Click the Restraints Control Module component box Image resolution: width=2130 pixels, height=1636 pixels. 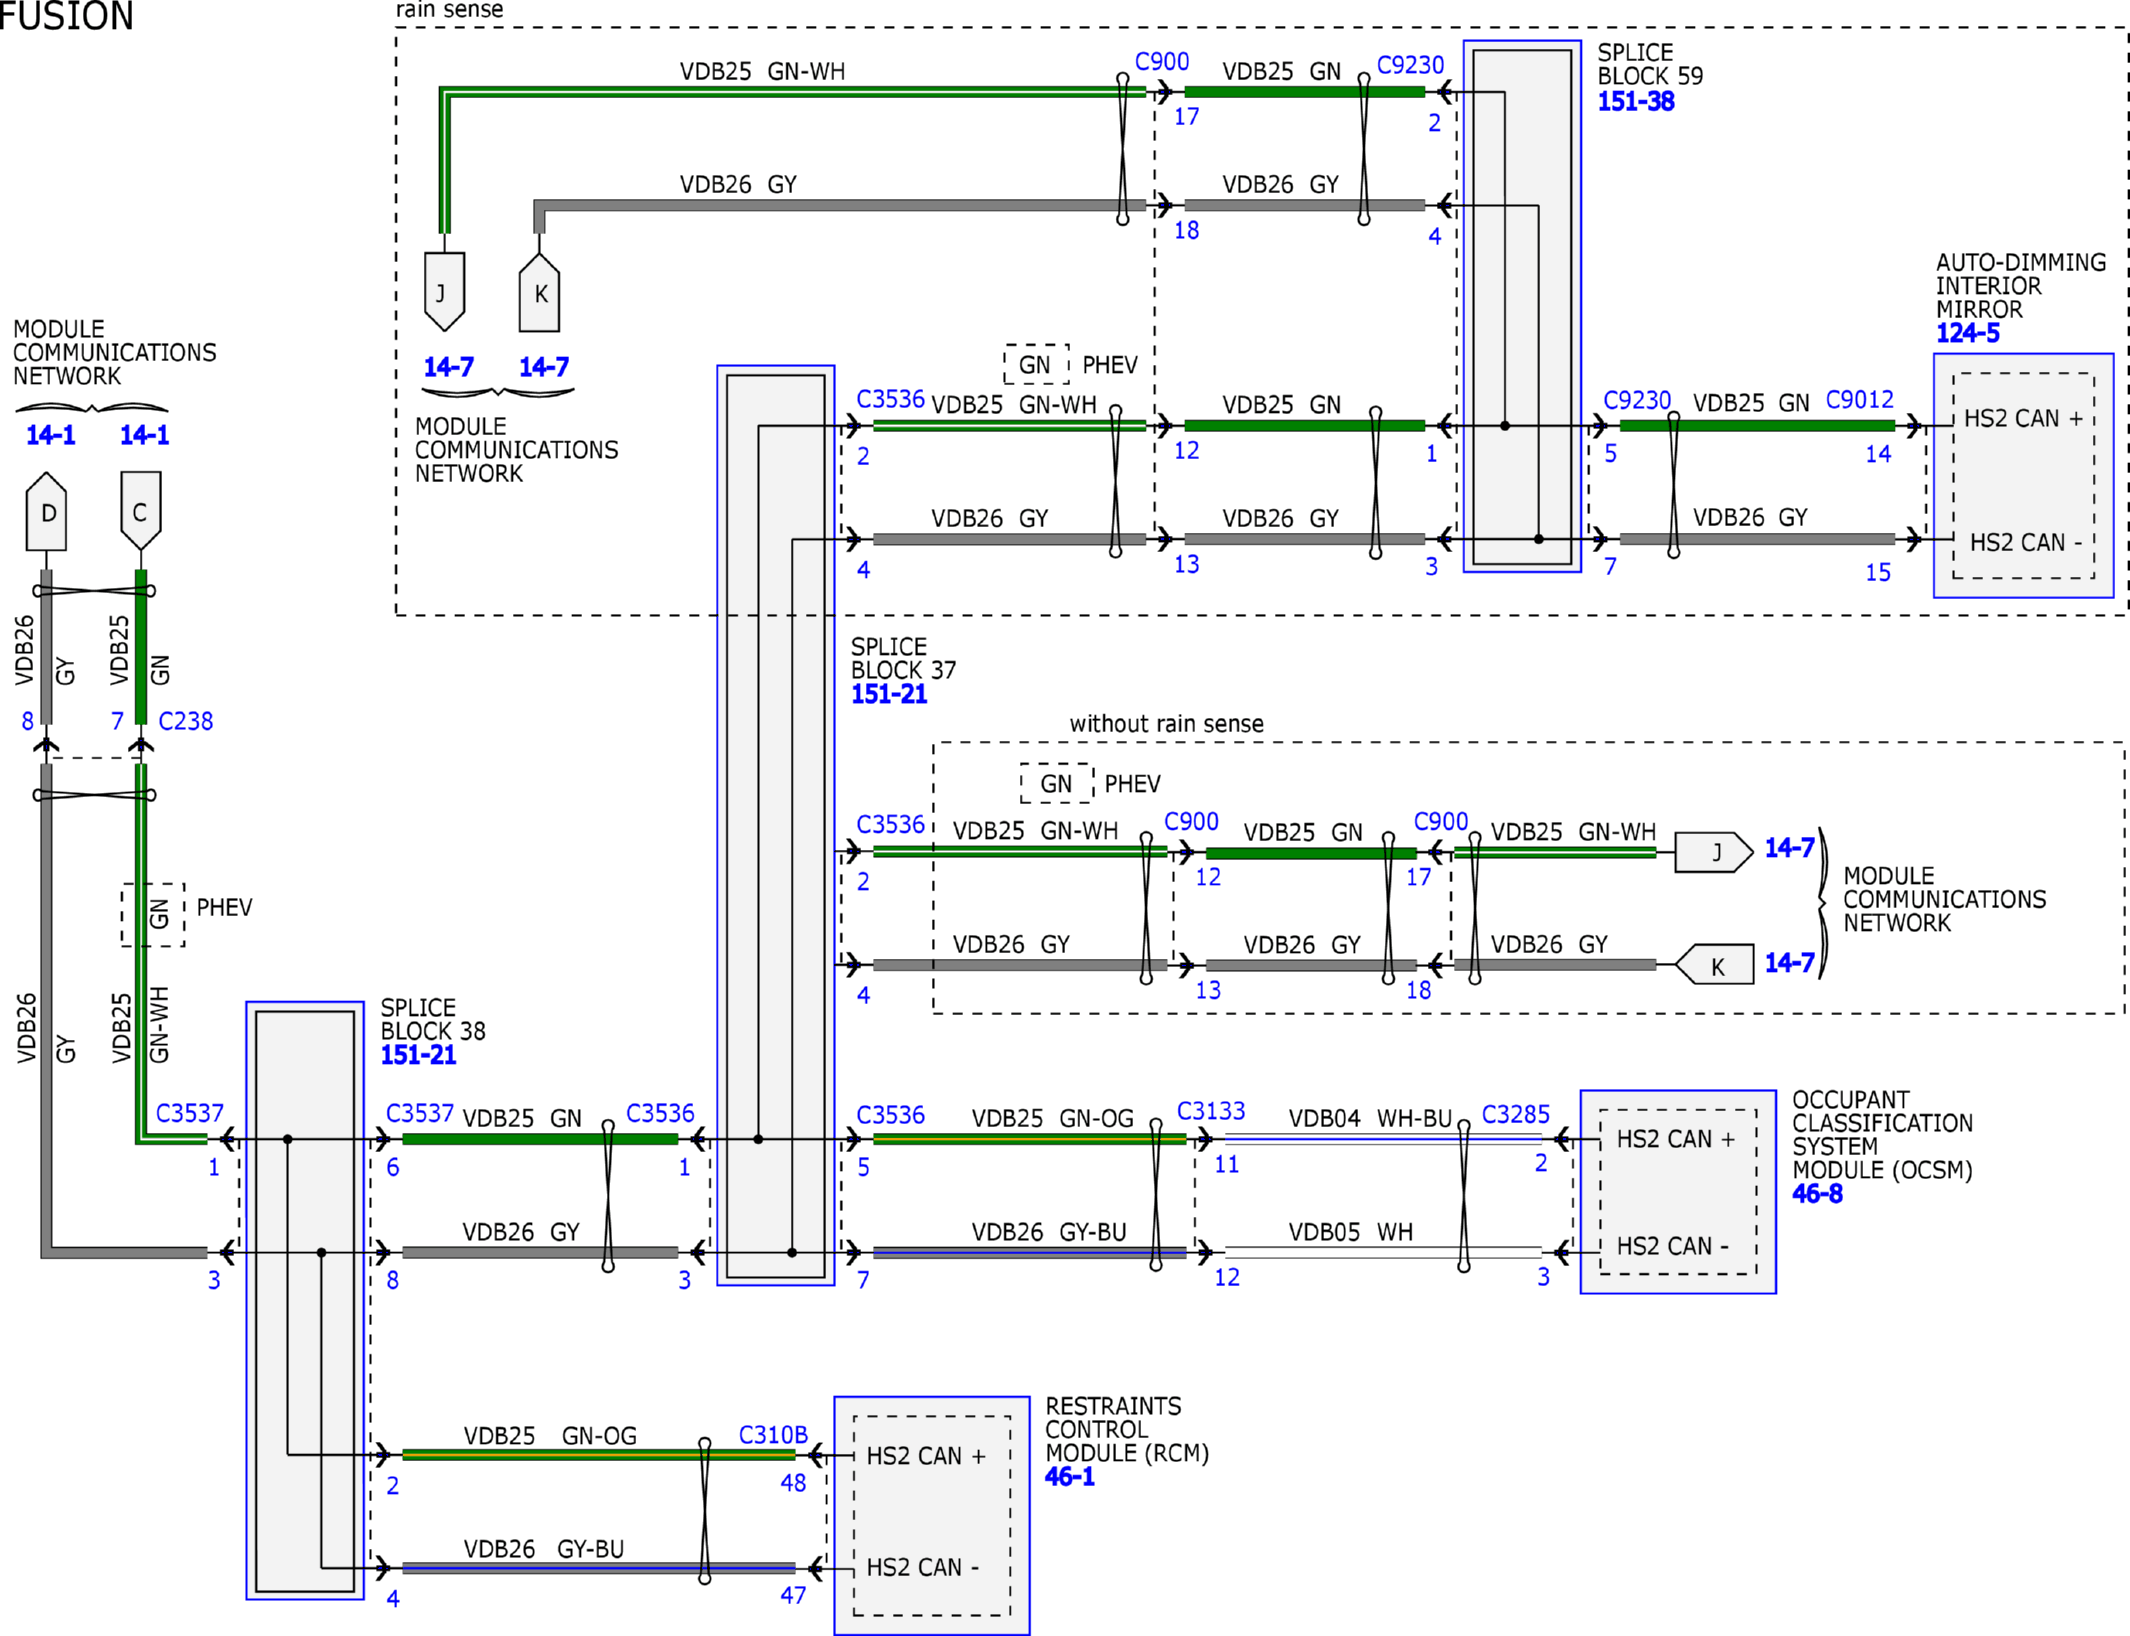pyautogui.click(x=932, y=1515)
